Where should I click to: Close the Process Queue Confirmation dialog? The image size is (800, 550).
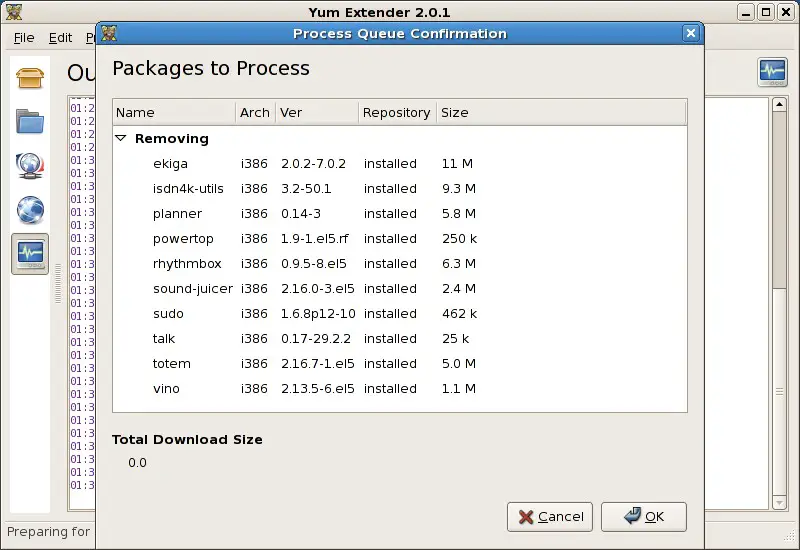(690, 33)
